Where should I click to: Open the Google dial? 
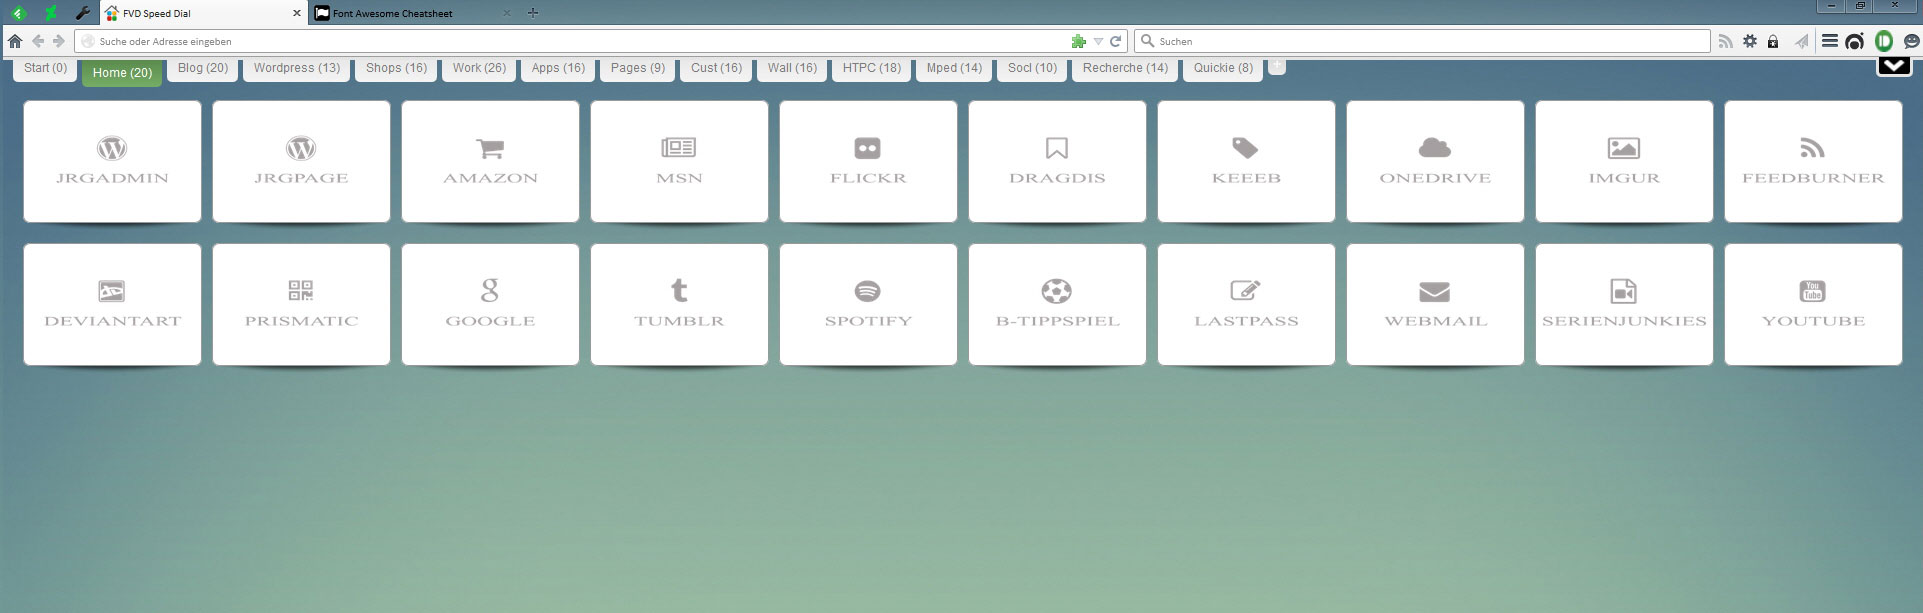coord(490,304)
